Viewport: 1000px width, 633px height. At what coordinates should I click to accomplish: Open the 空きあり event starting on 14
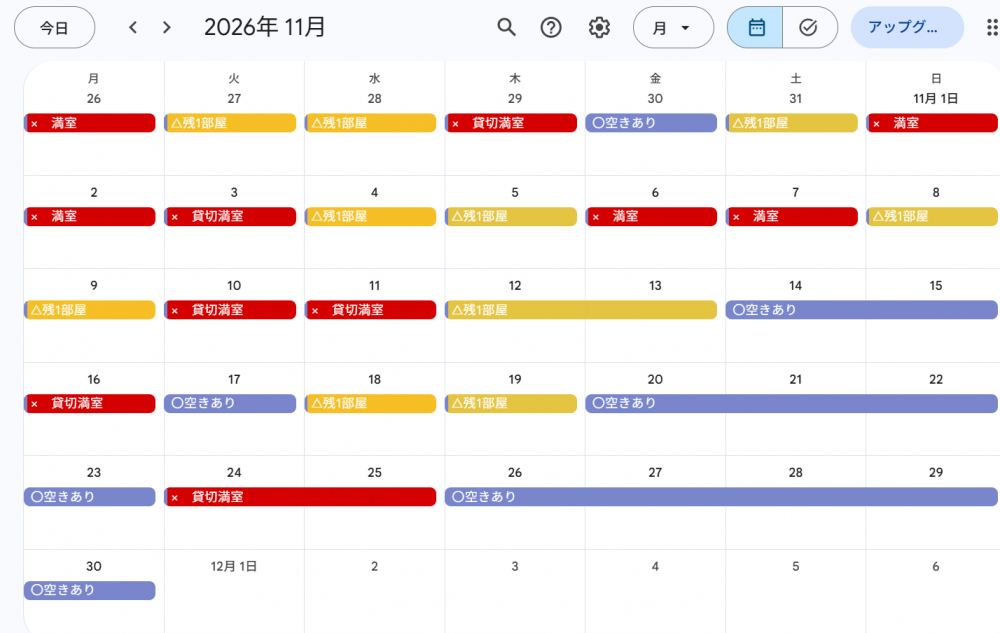pos(862,310)
